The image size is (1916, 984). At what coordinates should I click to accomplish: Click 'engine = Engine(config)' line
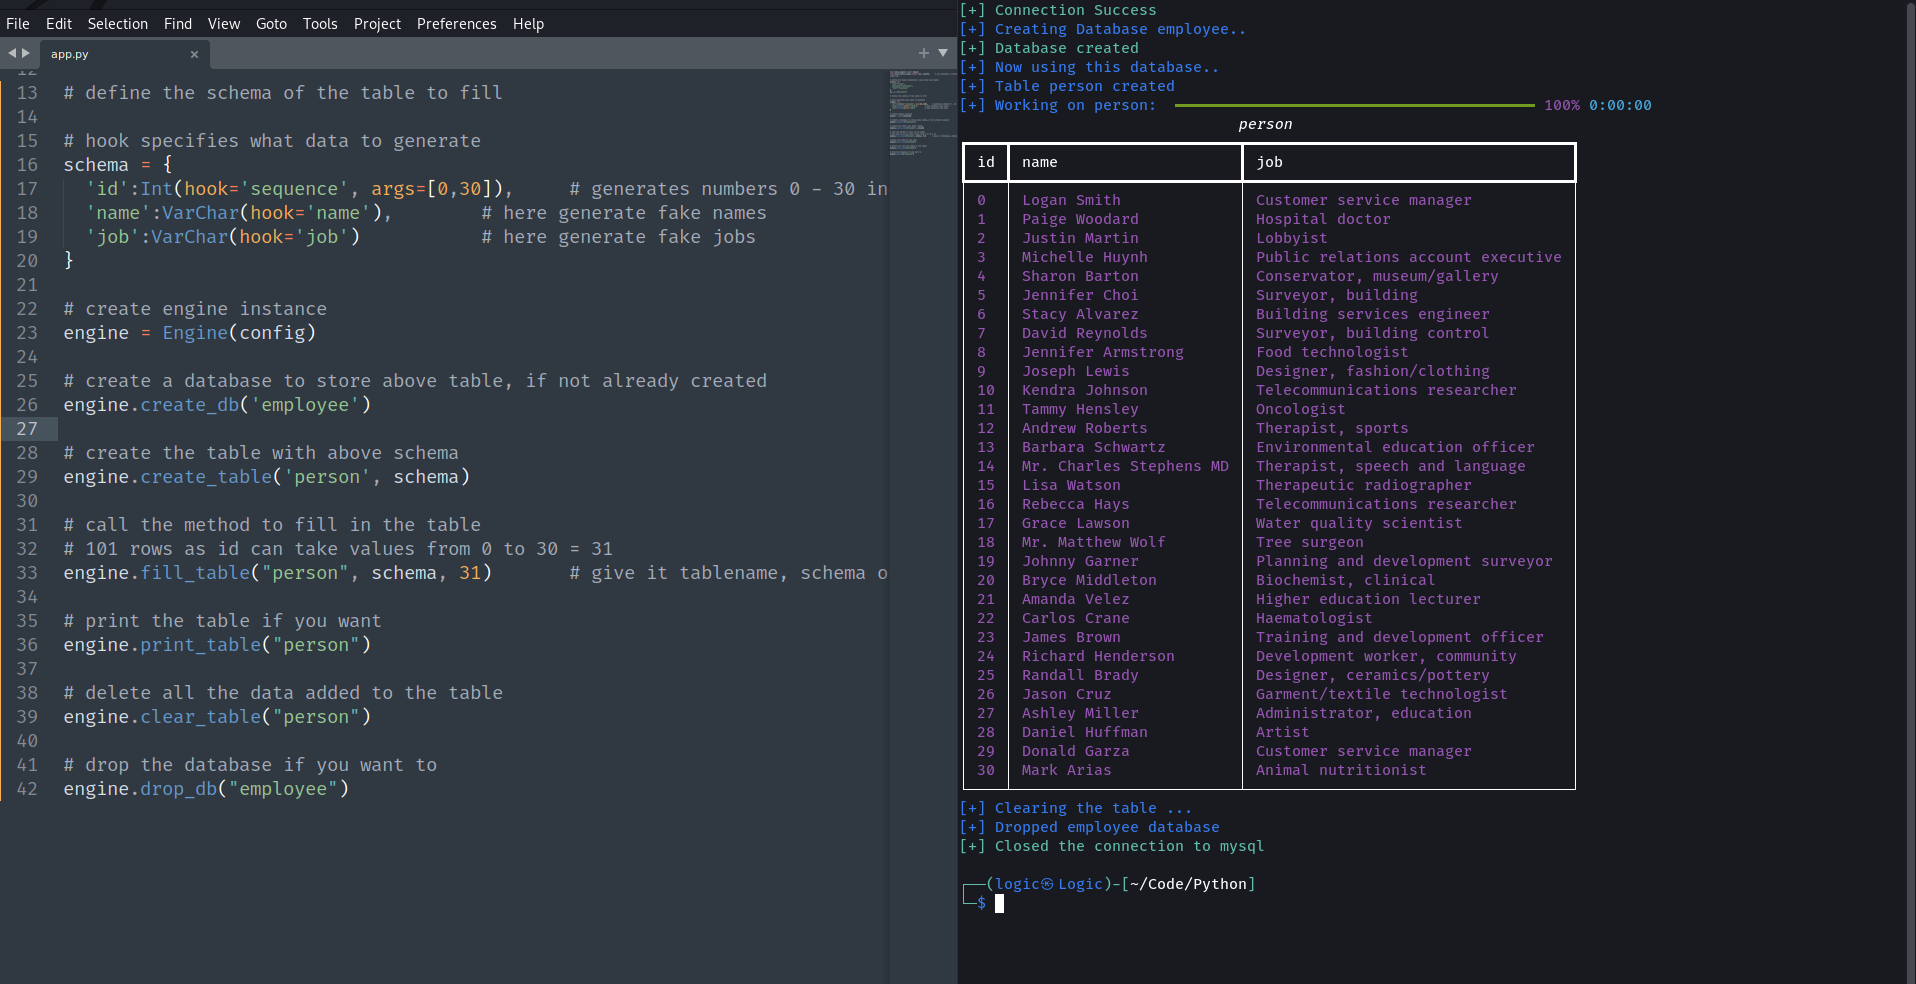tap(189, 333)
